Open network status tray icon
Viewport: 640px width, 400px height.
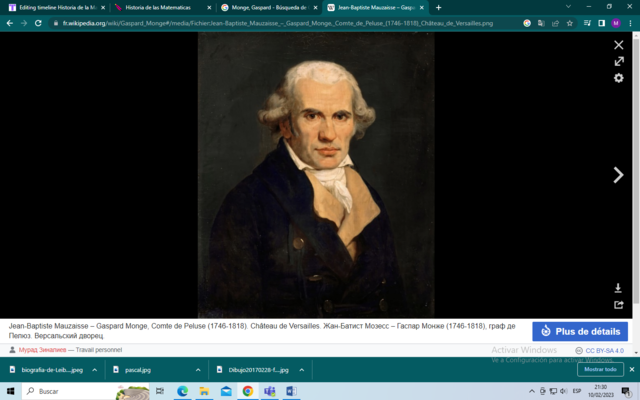(553, 391)
